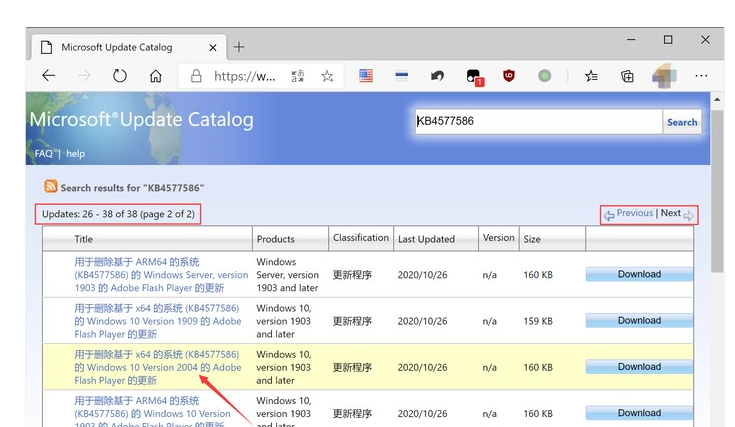Open the uBlock Origin shield icon
Screen dimensions: 735x427
(x=509, y=75)
